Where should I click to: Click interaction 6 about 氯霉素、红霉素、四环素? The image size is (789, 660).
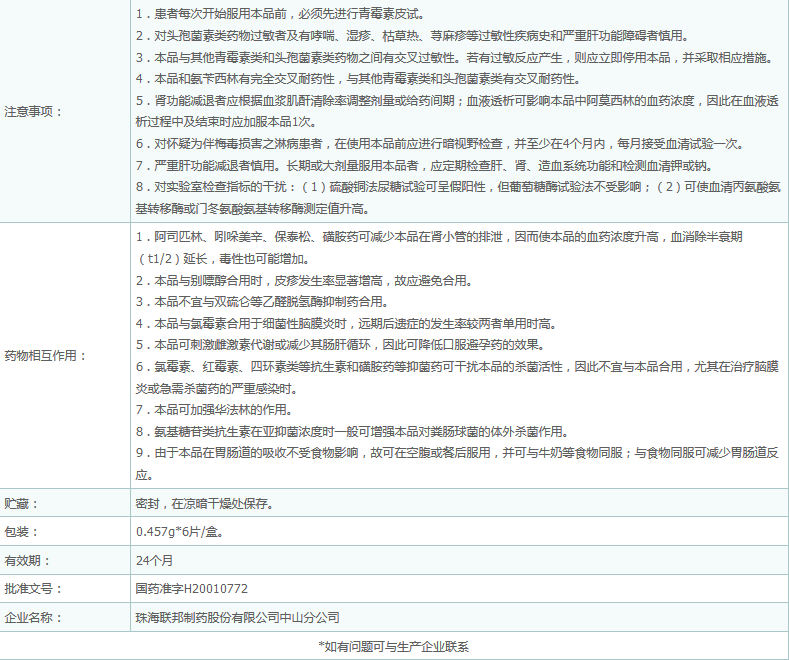pyautogui.click(x=457, y=378)
